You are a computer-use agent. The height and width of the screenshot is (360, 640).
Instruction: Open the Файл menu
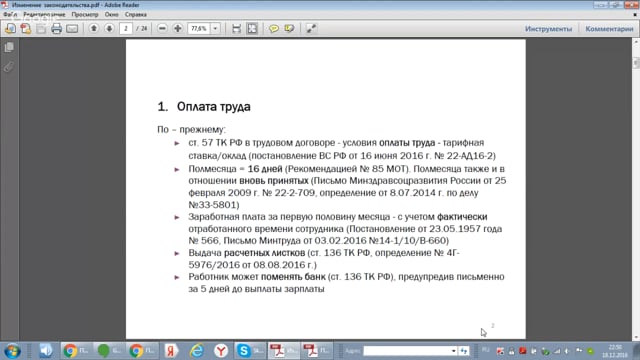coord(10,14)
